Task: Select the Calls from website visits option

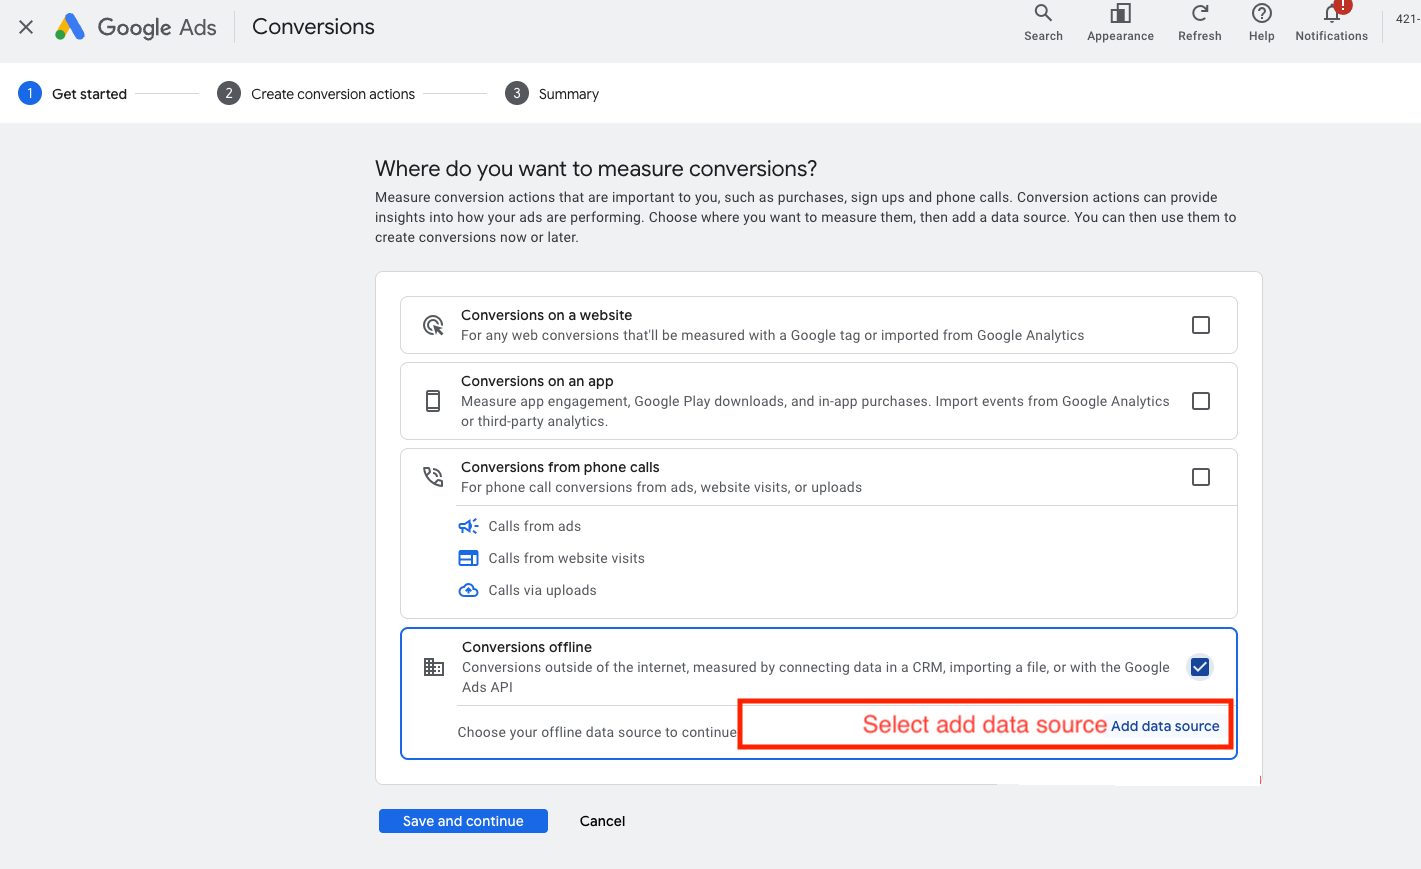Action: tap(566, 558)
